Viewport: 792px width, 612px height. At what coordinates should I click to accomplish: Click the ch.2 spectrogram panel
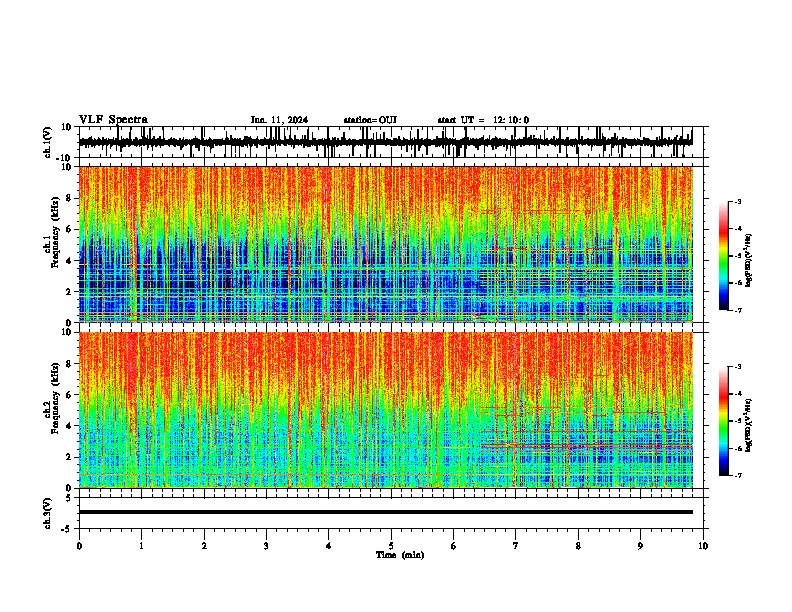pos(386,410)
